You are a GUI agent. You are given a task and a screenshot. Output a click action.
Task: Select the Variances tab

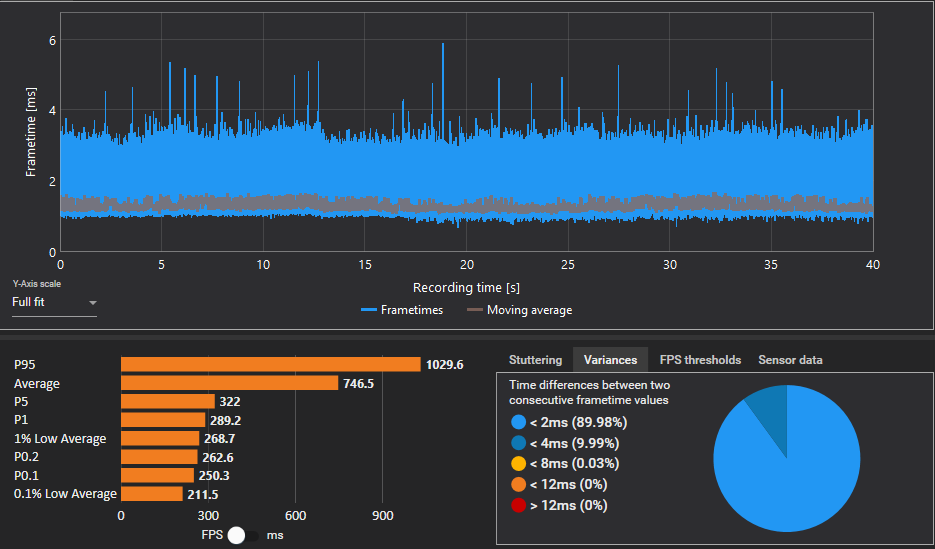click(x=611, y=360)
